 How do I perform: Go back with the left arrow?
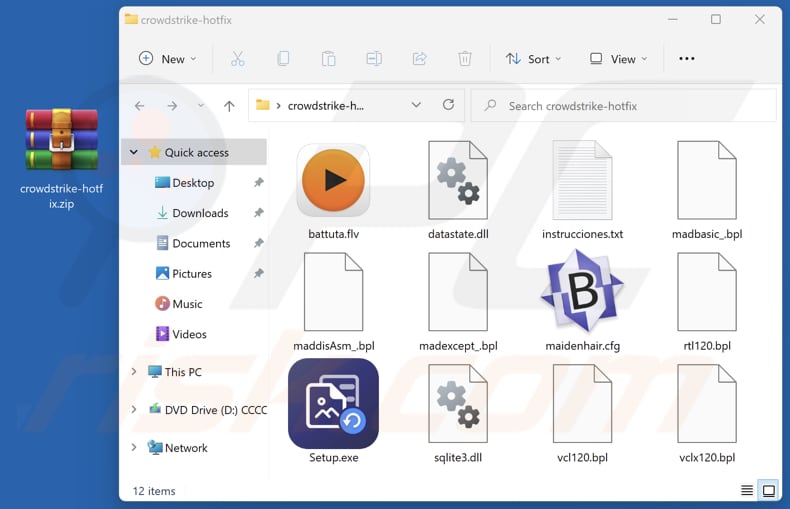(140, 106)
